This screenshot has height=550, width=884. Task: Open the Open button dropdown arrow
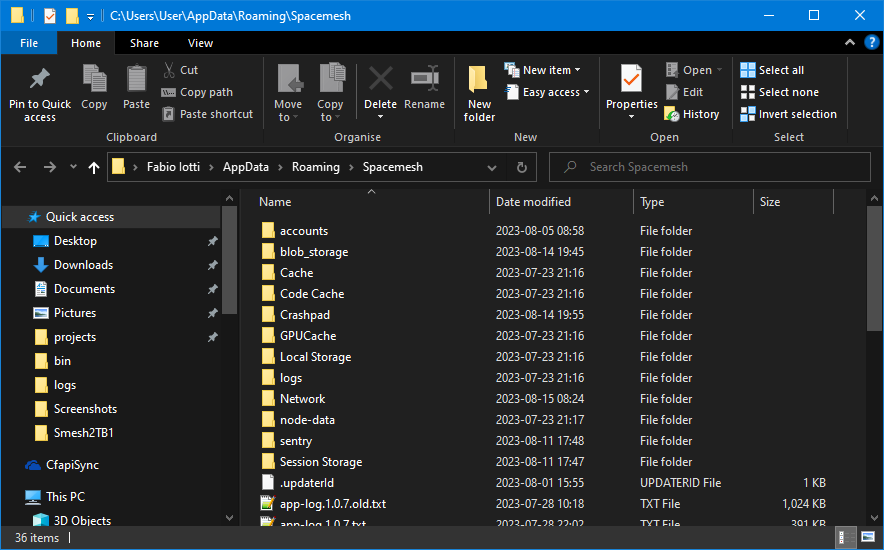(x=719, y=70)
